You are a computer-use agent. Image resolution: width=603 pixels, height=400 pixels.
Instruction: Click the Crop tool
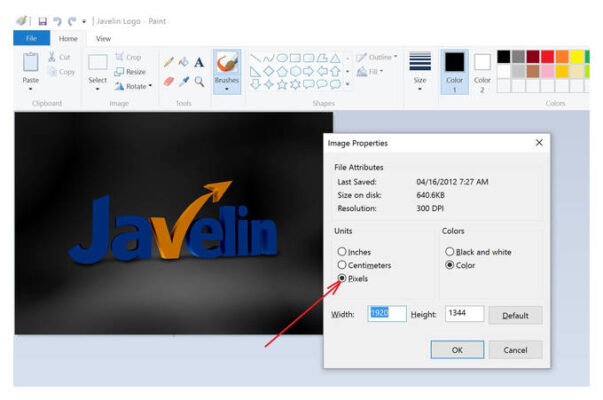coord(128,57)
